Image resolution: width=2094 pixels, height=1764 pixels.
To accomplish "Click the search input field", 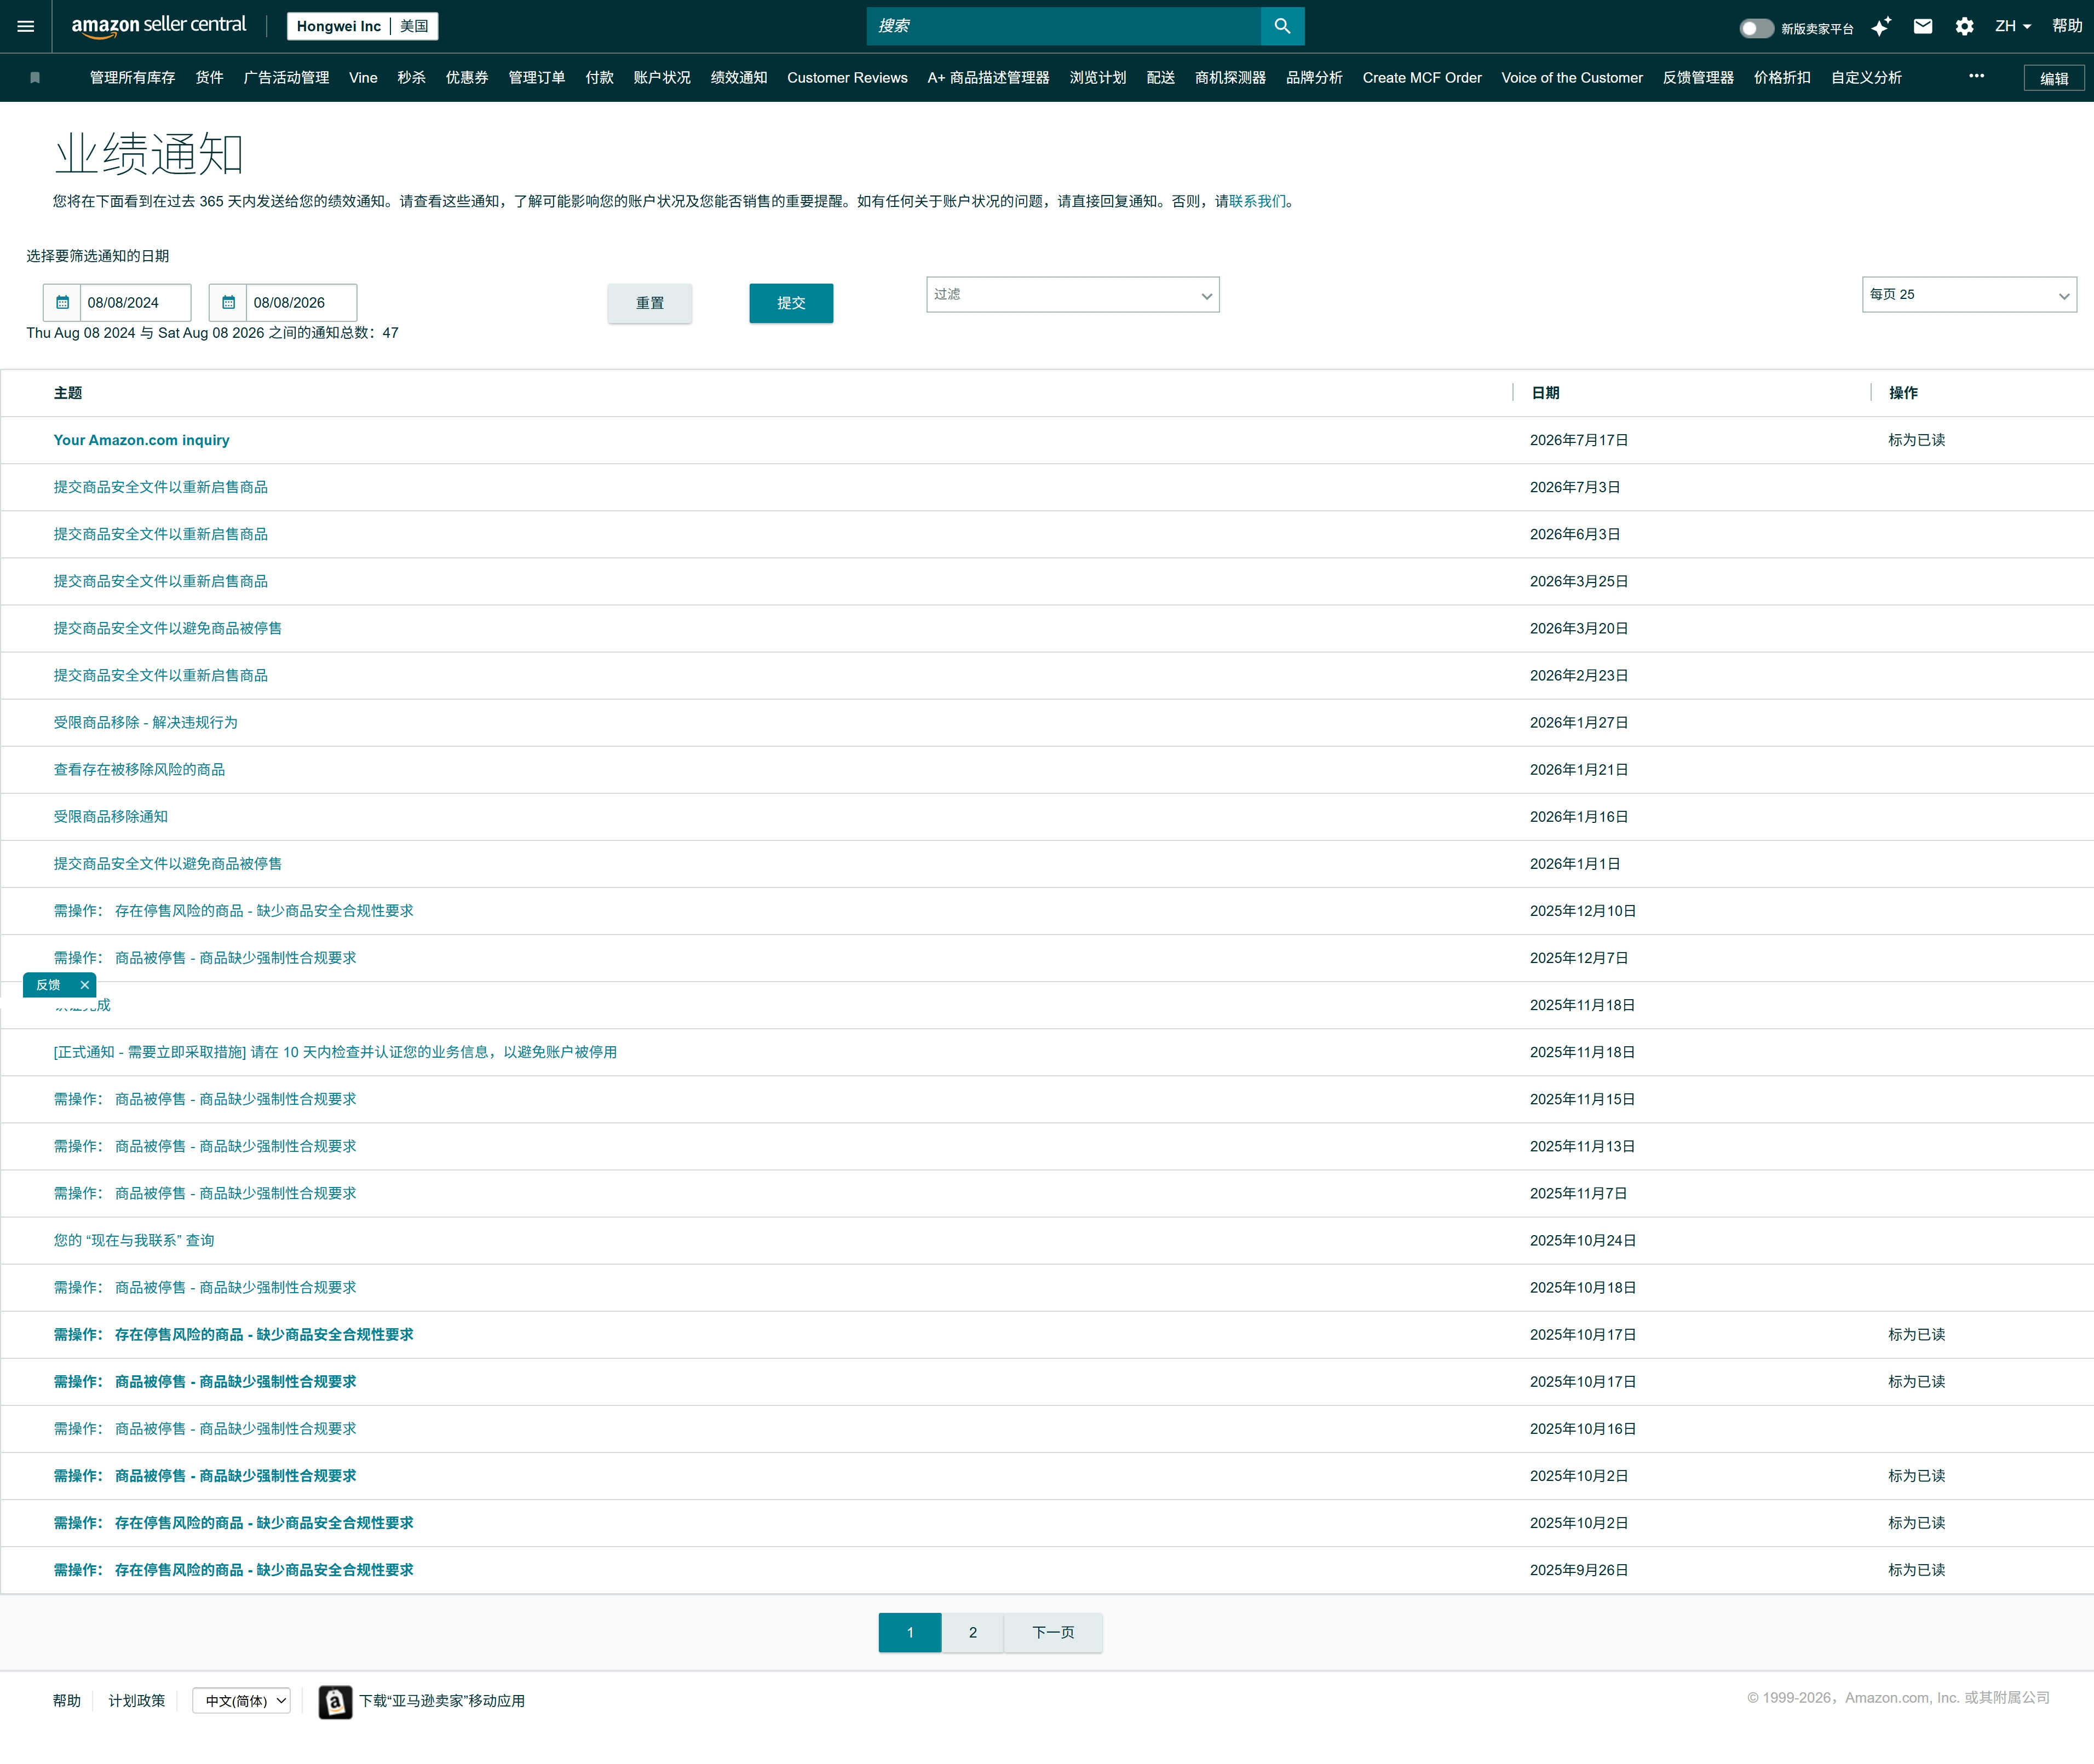I will [1064, 26].
